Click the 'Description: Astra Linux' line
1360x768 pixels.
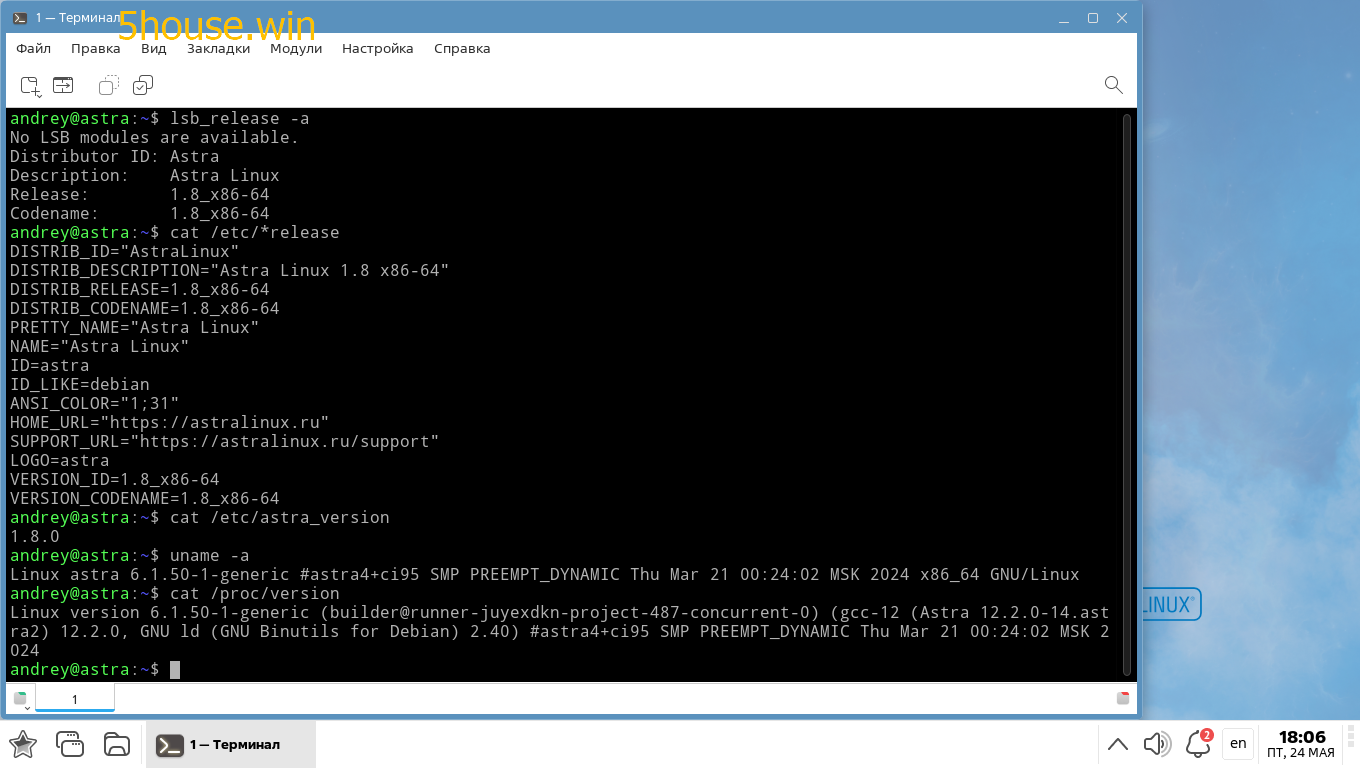pyautogui.click(x=145, y=175)
